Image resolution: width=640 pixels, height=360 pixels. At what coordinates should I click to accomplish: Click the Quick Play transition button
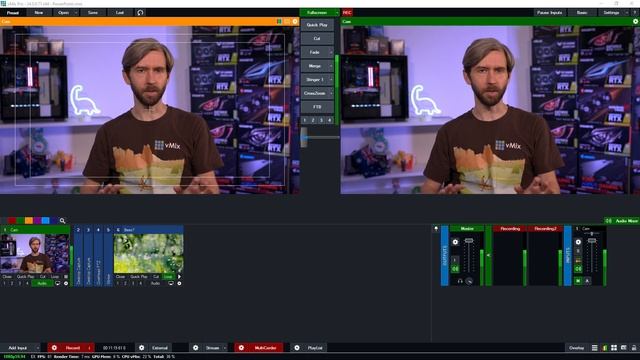click(x=317, y=25)
